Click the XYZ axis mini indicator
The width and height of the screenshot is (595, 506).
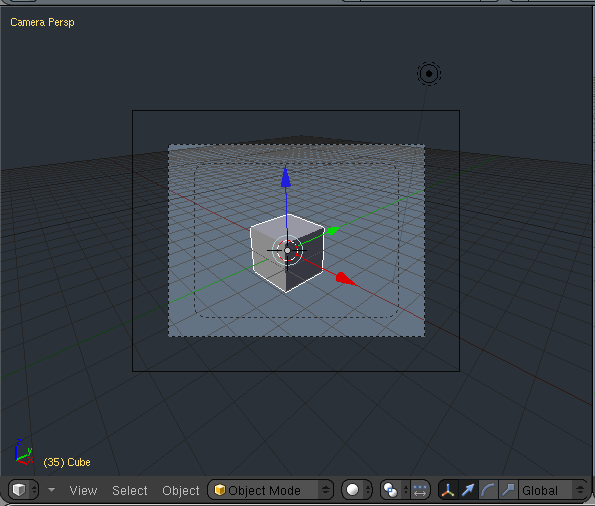pyautogui.click(x=24, y=452)
